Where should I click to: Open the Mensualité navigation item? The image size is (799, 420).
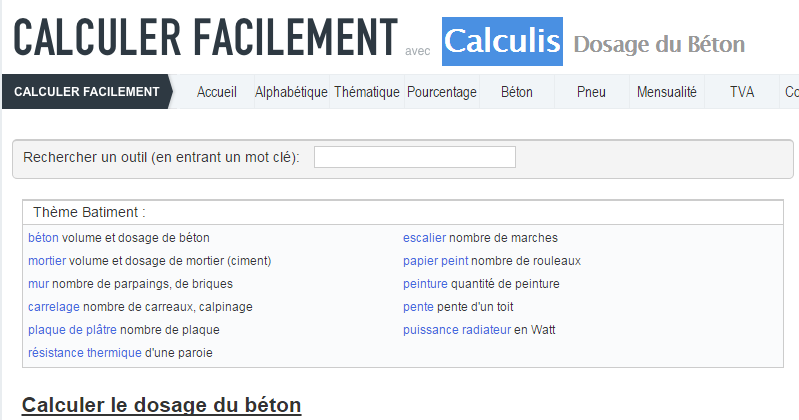coord(667,92)
